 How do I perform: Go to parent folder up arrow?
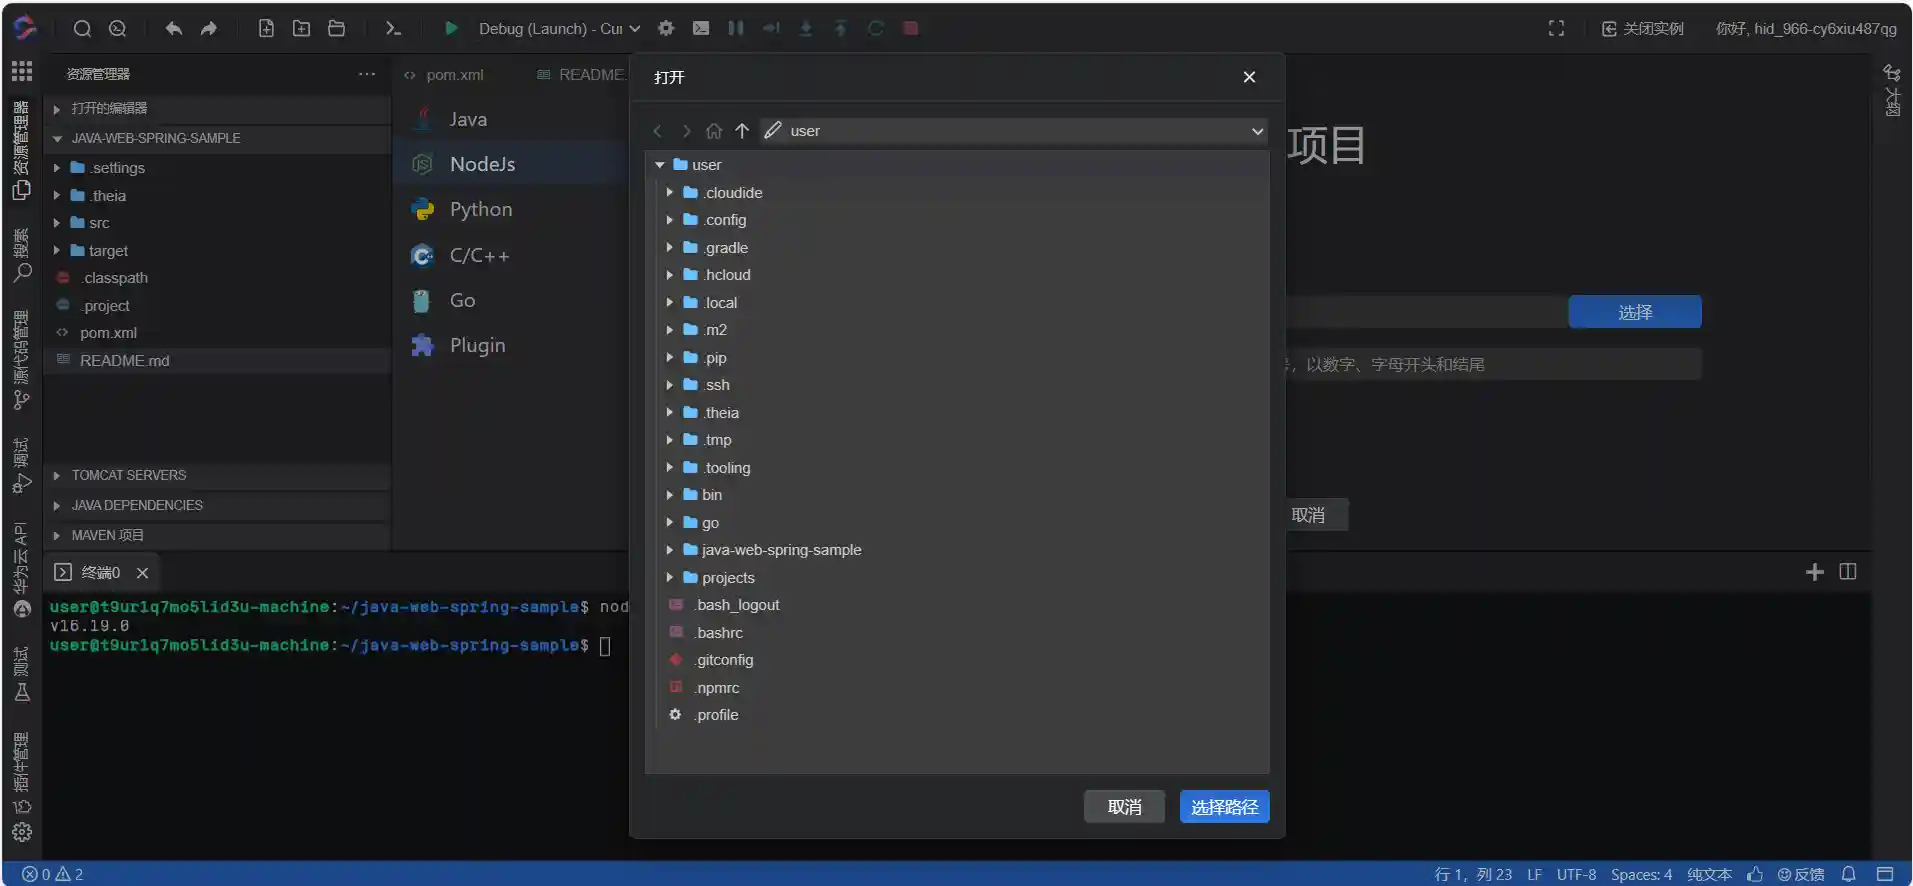742,131
